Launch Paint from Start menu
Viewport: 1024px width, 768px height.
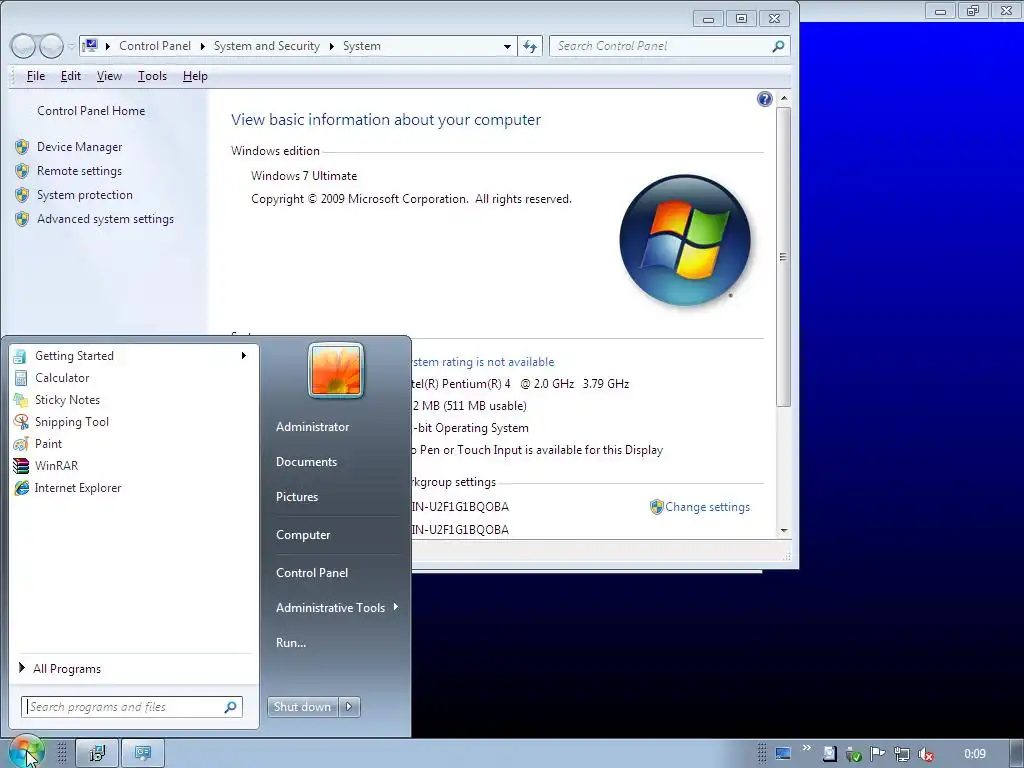[x=48, y=444]
